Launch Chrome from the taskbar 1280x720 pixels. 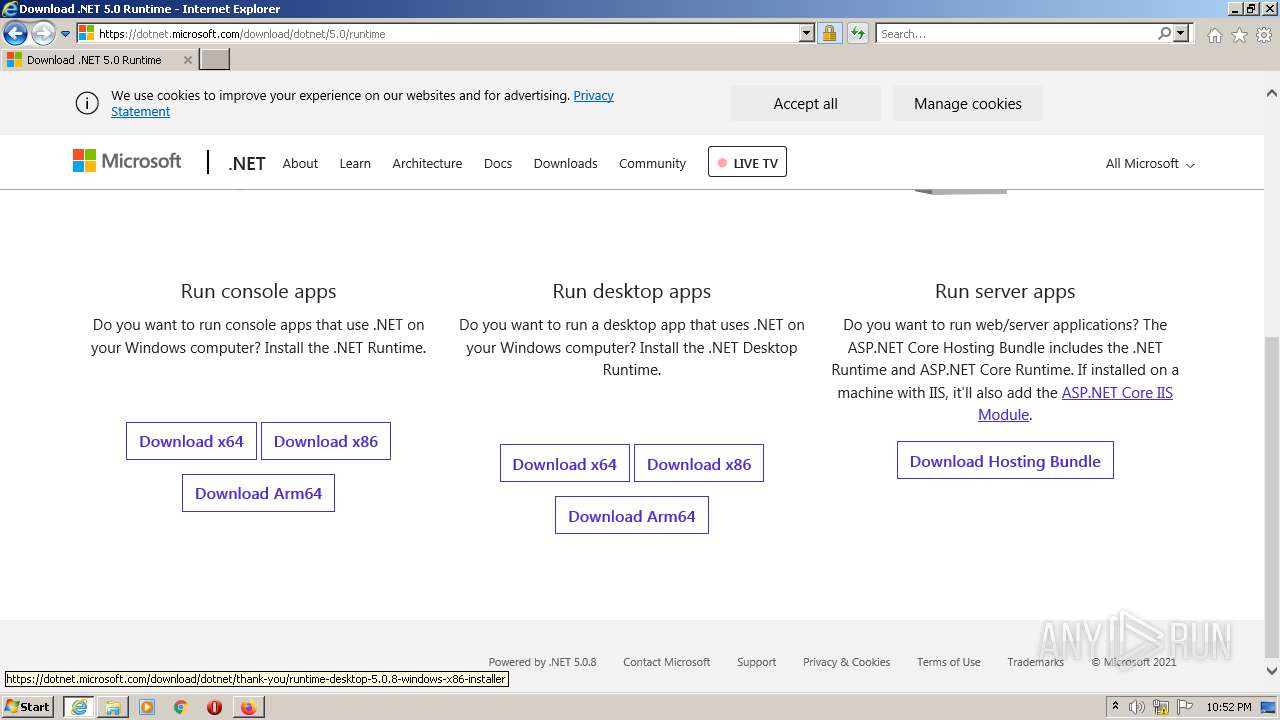point(181,707)
